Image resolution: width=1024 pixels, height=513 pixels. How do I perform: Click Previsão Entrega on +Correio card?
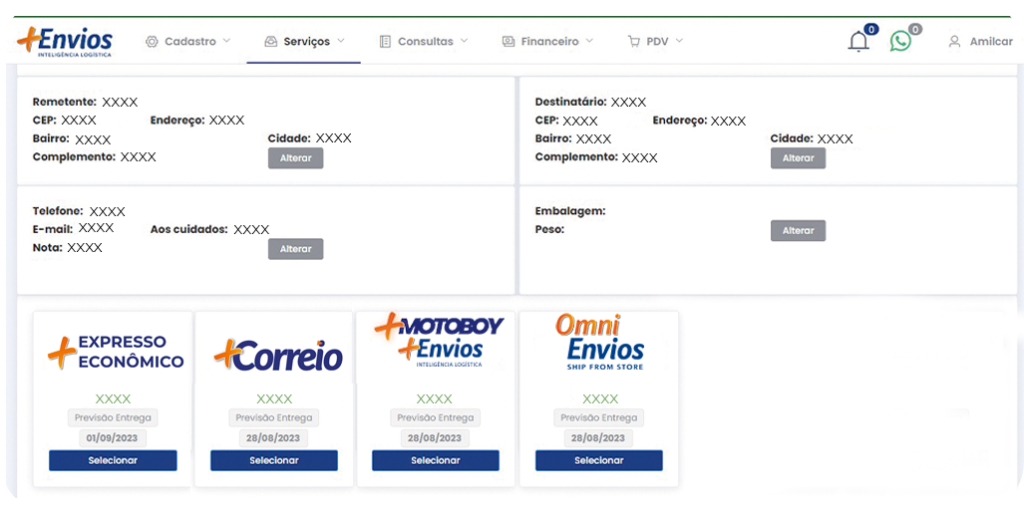[274, 418]
